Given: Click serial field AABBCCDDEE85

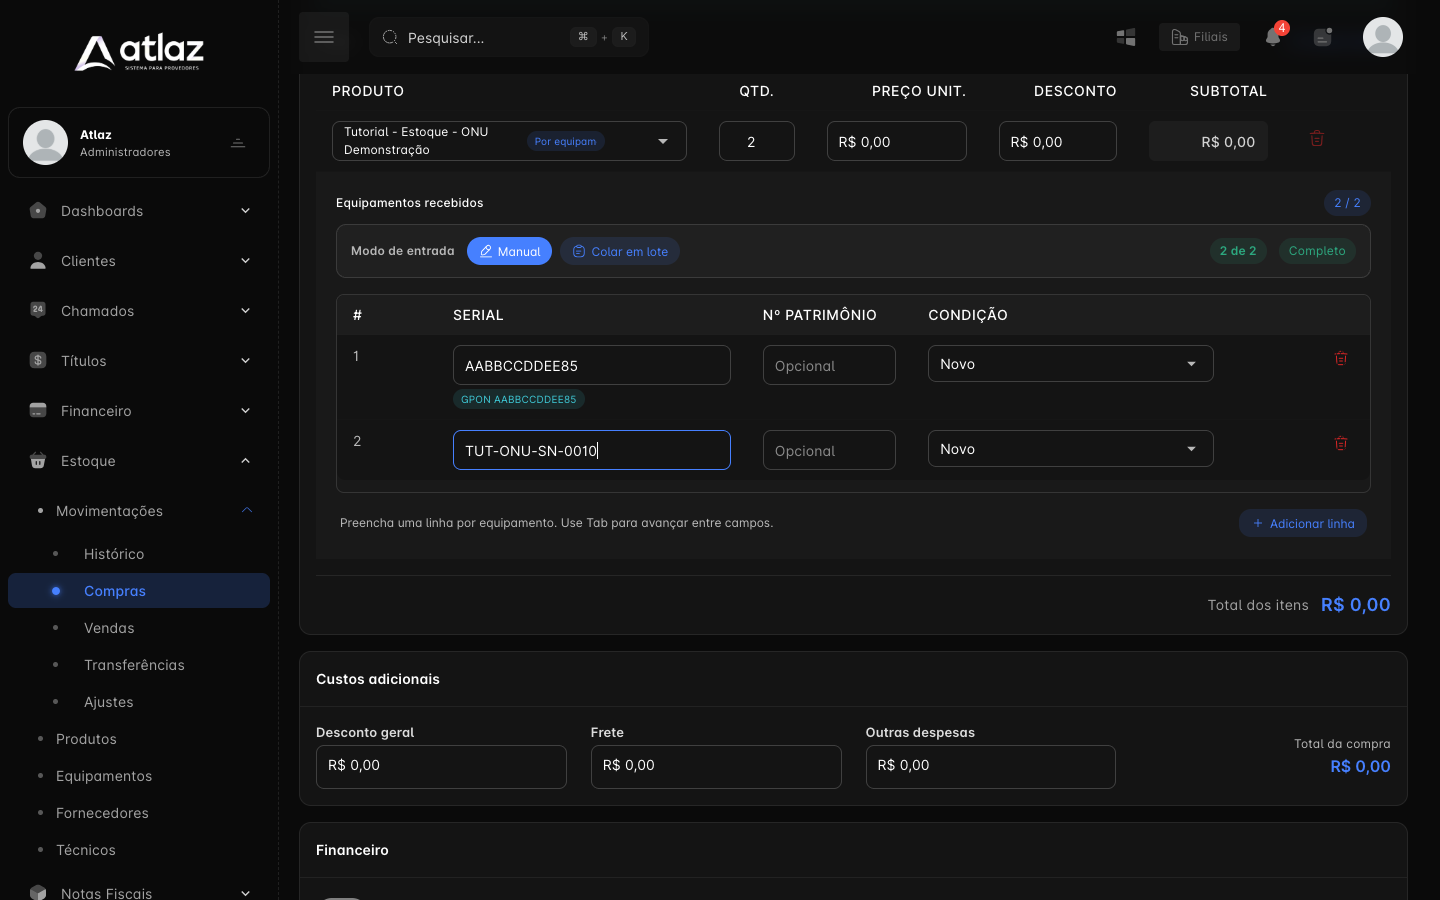Looking at the screenshot, I should click(x=592, y=365).
